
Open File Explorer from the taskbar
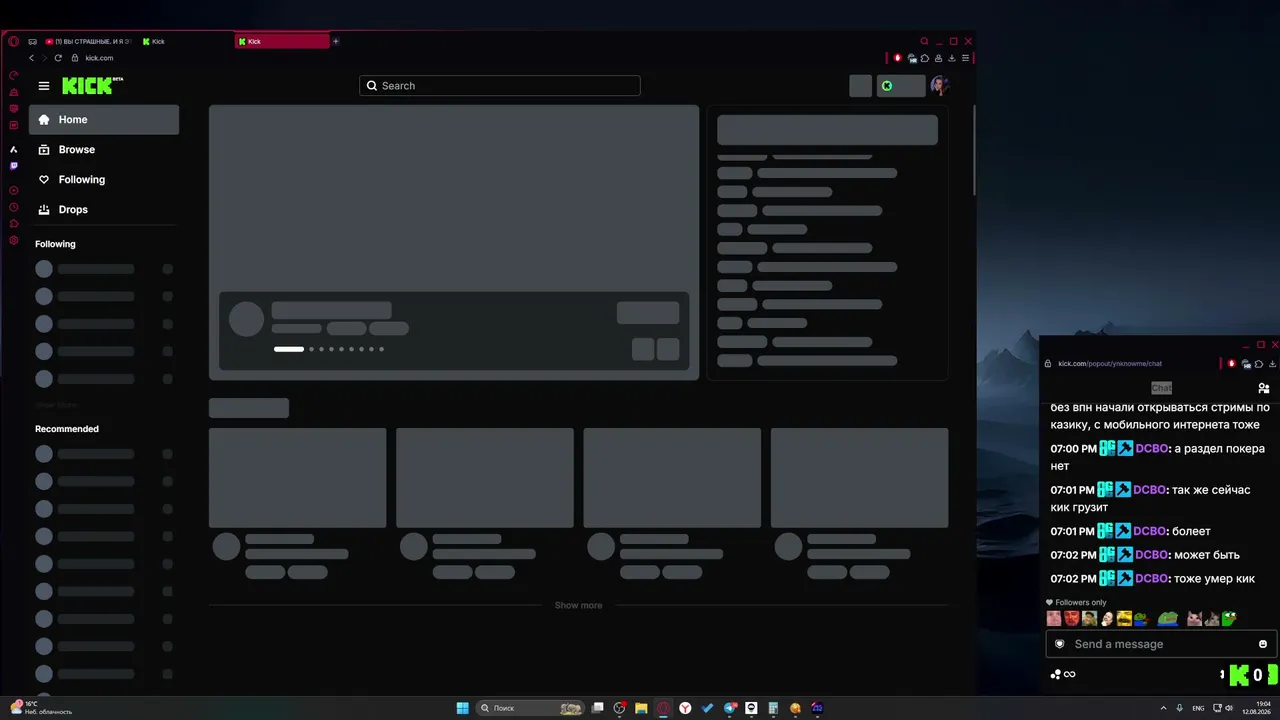(x=641, y=708)
